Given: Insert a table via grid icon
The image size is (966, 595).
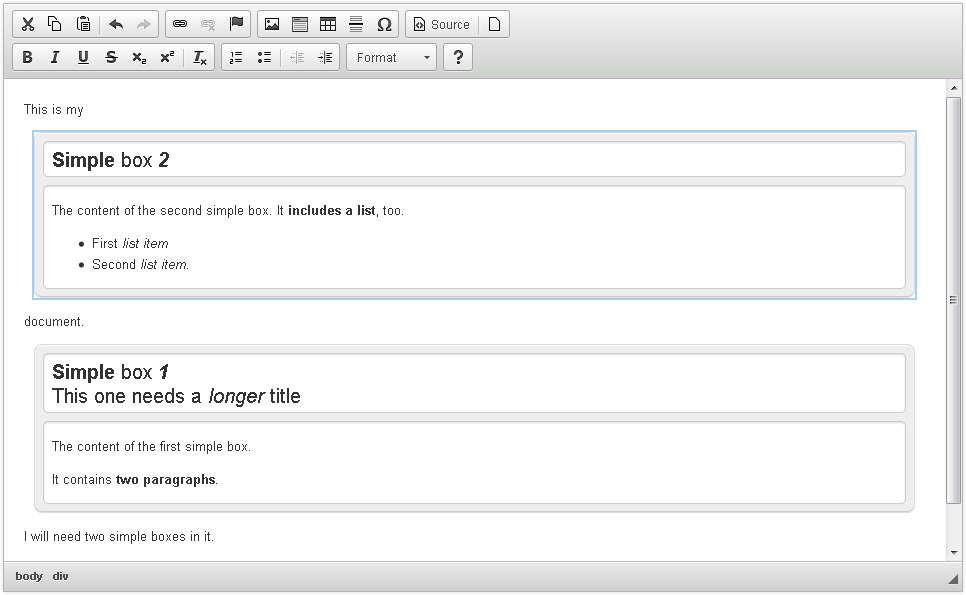Looking at the screenshot, I should click(328, 24).
